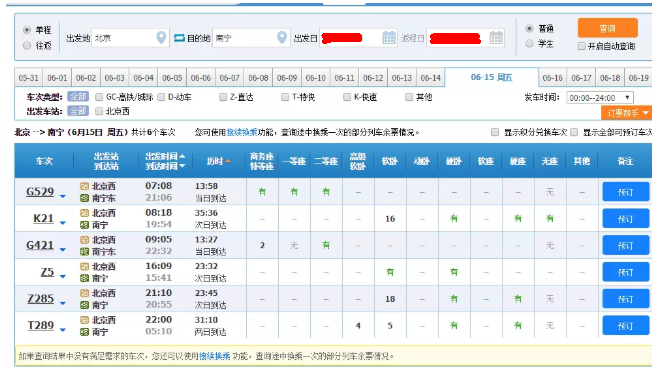Click the departure station location pin icon
This screenshot has height=368, width=652.
161,37
